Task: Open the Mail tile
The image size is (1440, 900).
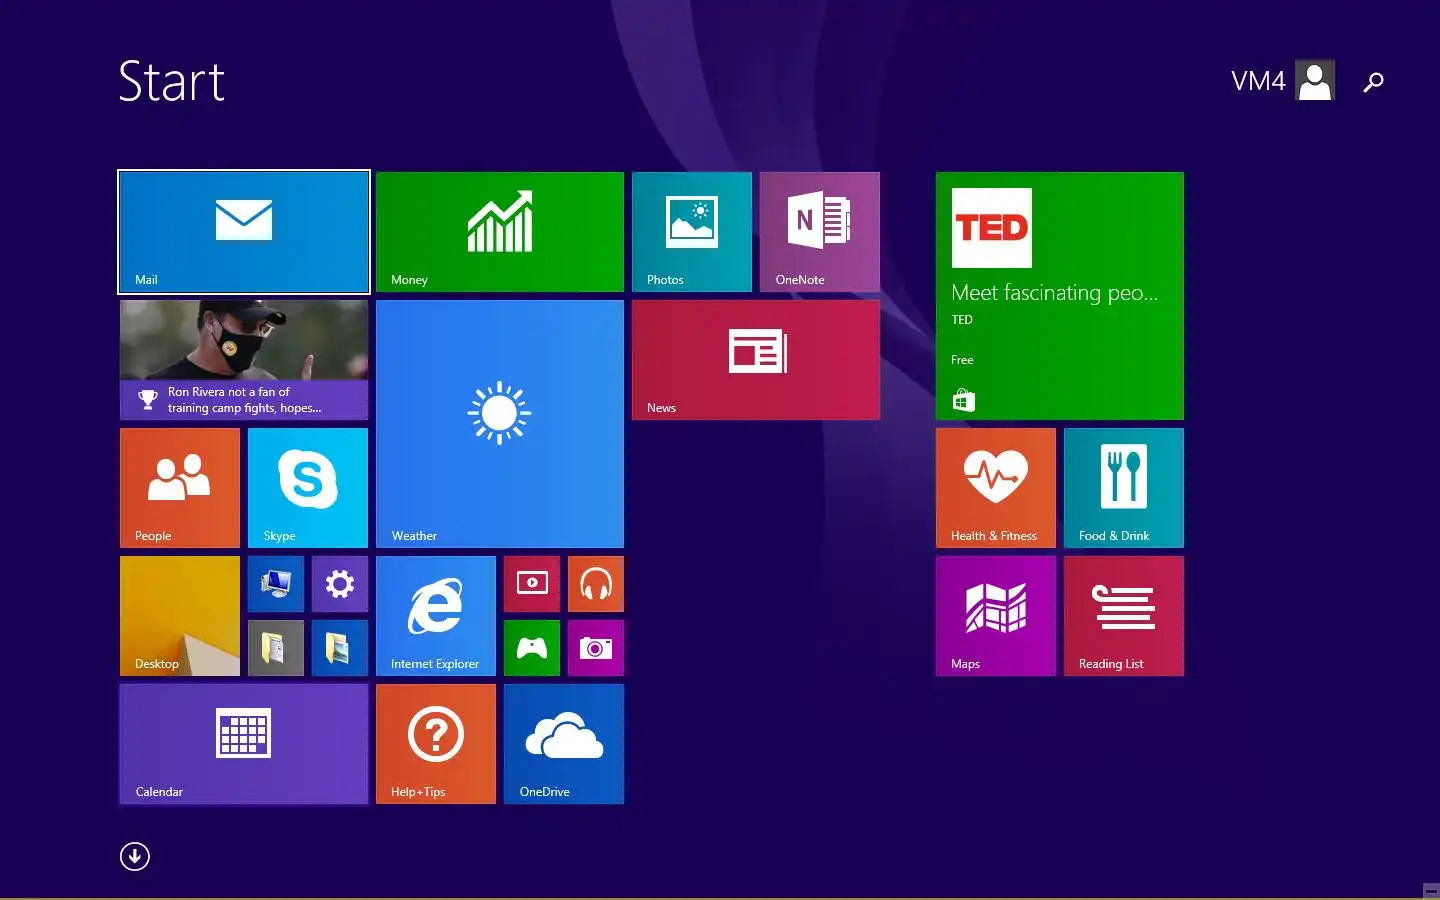Action: coord(244,232)
